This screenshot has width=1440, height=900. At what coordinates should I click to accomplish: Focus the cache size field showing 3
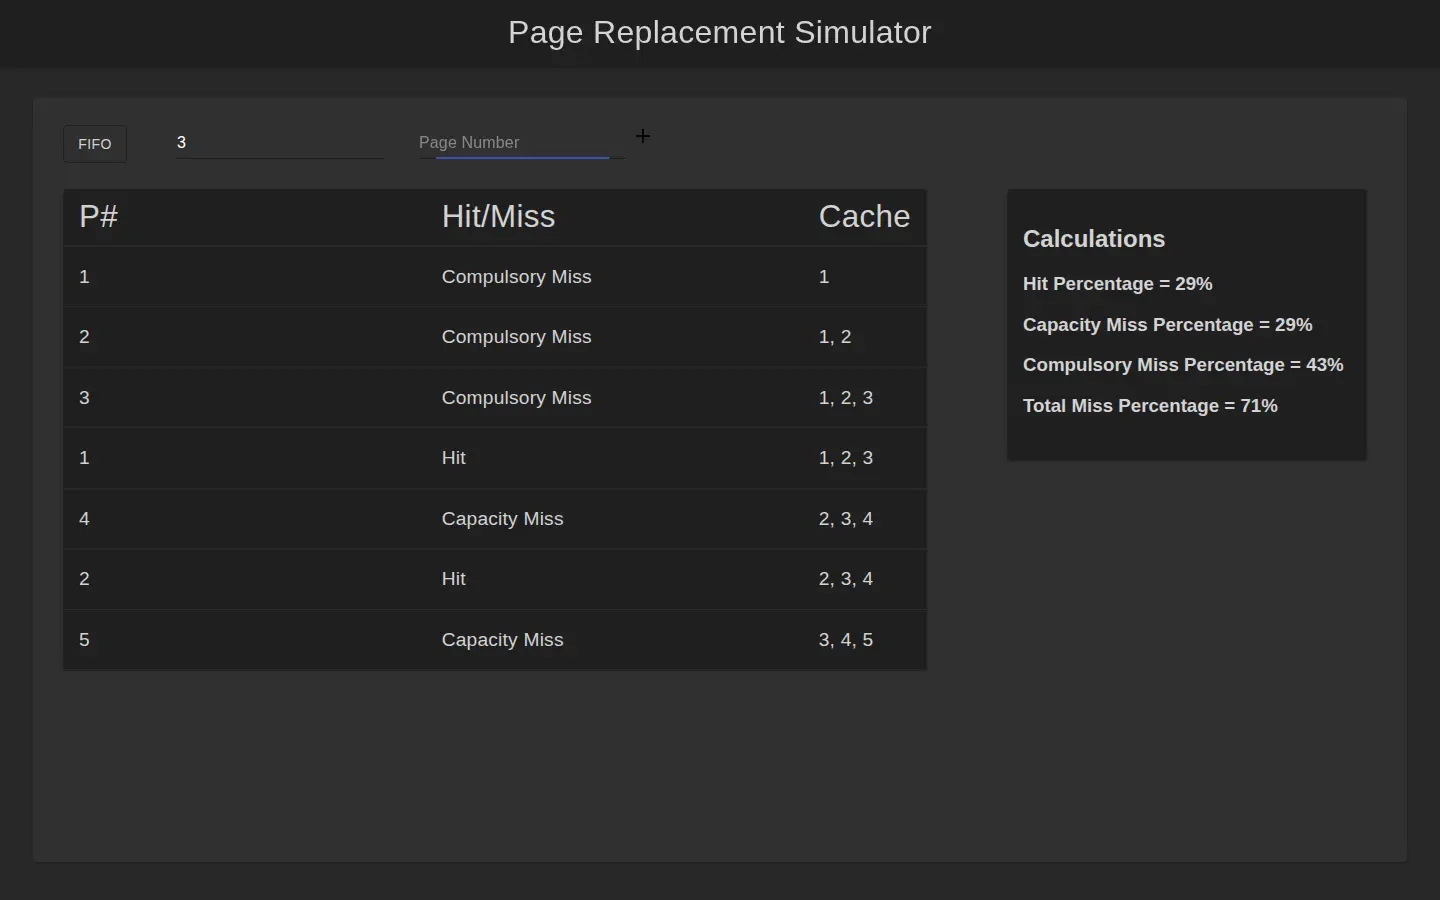point(280,142)
